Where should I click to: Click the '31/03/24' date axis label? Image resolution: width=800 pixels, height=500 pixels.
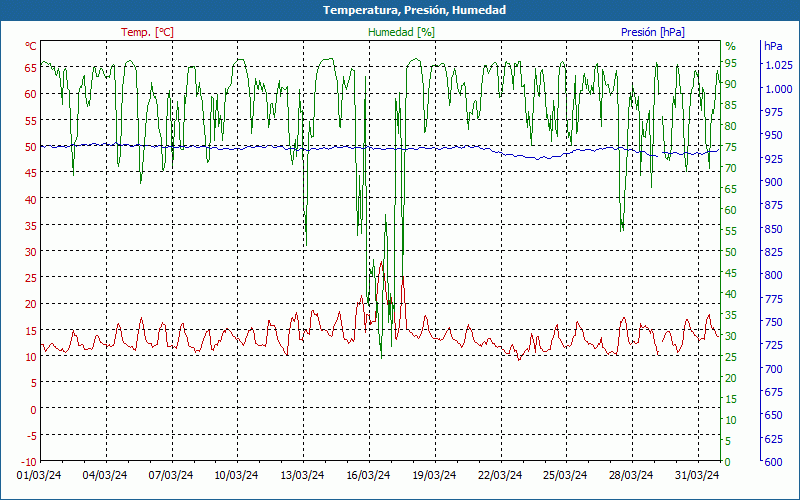697,475
